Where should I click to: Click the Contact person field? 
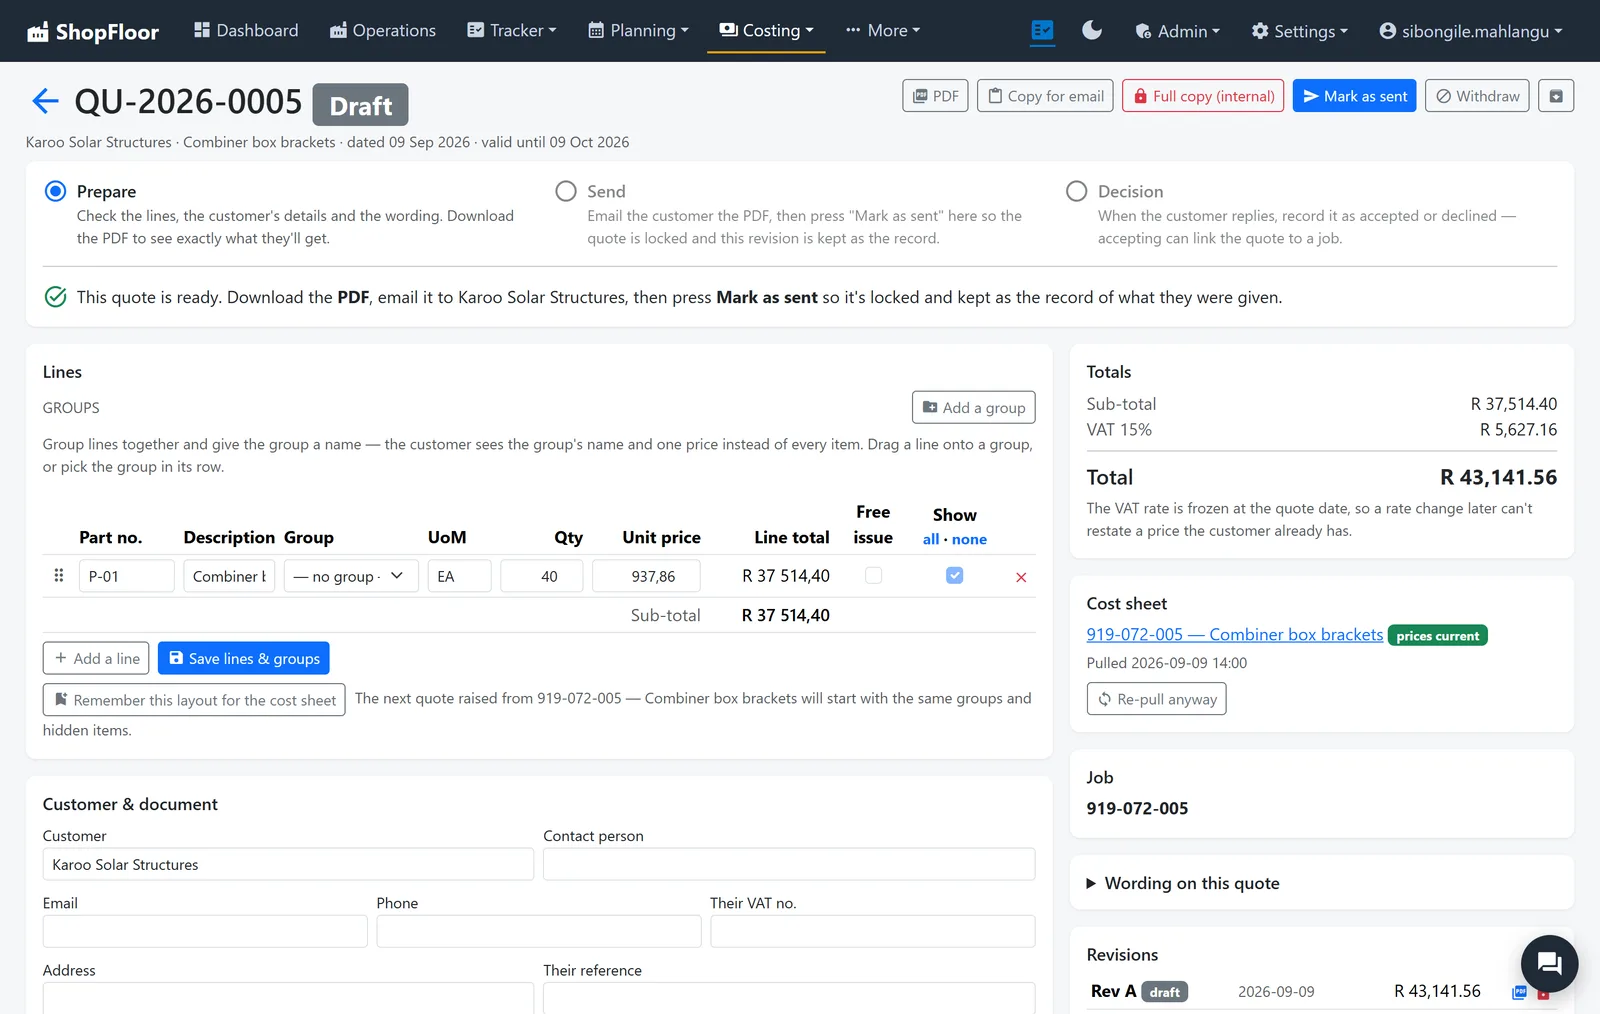pyautogui.click(x=789, y=864)
